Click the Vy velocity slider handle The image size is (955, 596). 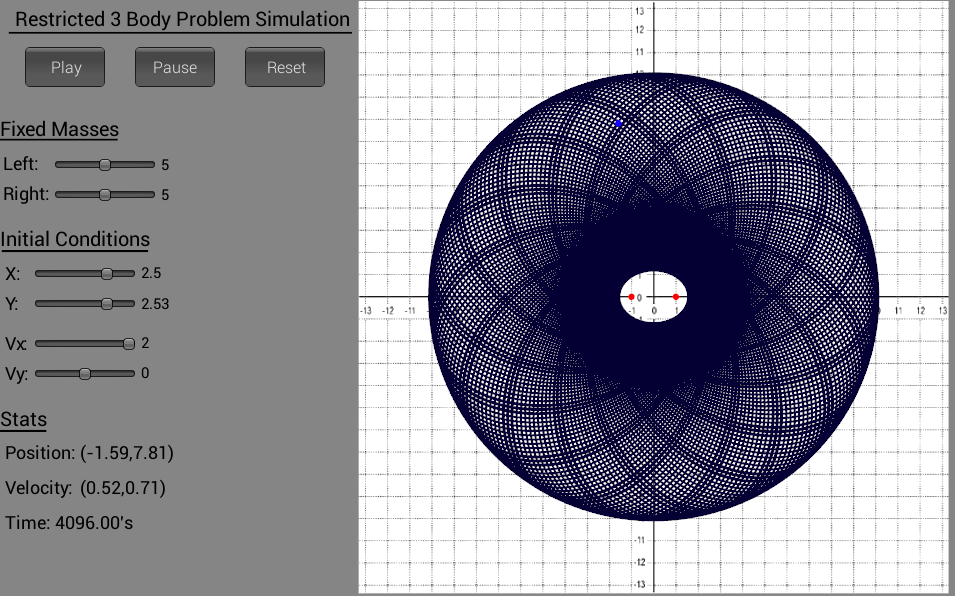pos(85,374)
